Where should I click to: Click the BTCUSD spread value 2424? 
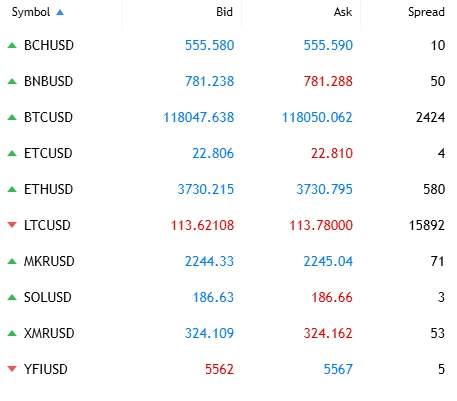(430, 117)
